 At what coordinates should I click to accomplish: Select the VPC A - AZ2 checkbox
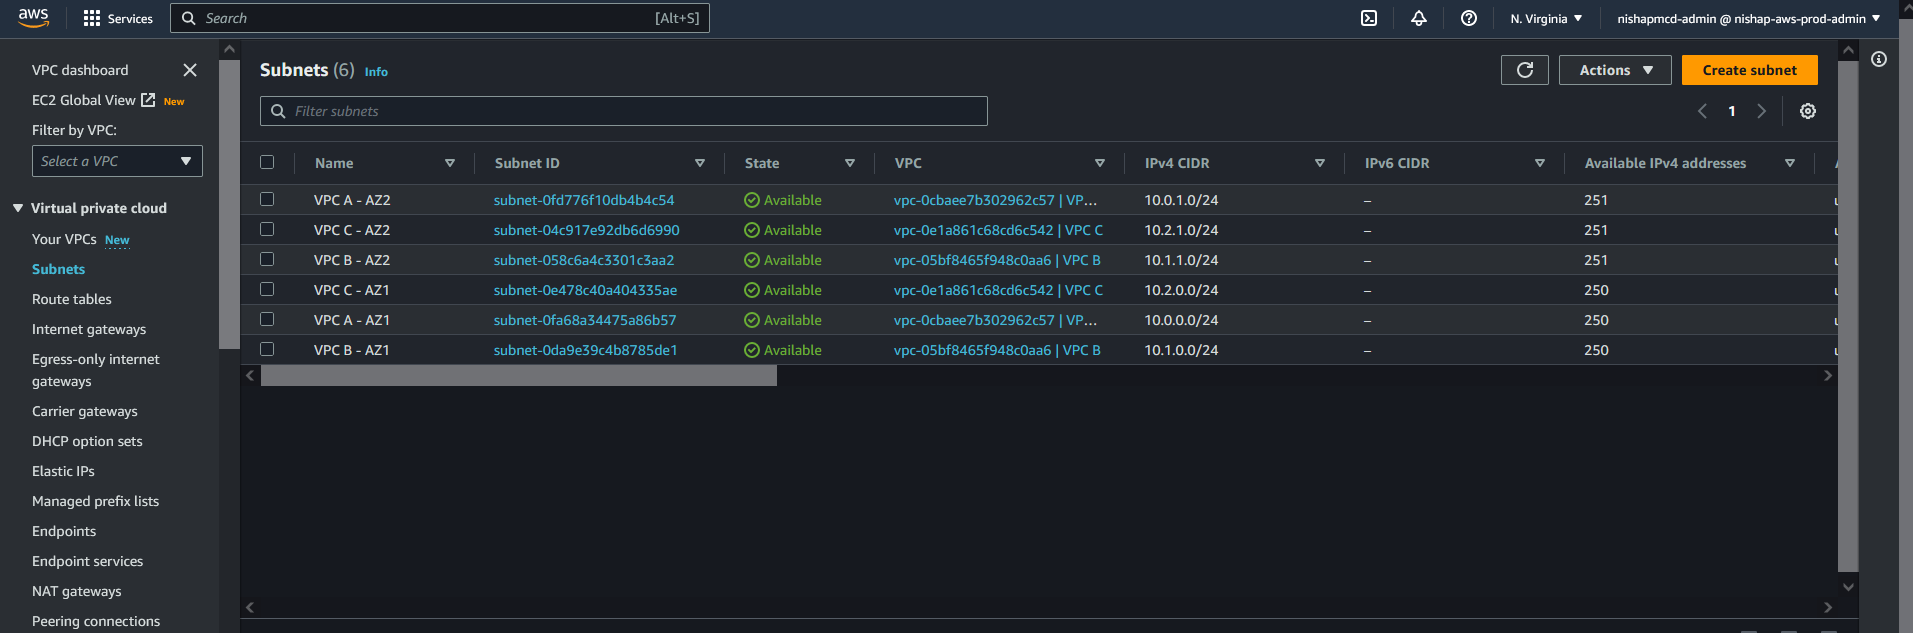click(x=267, y=199)
